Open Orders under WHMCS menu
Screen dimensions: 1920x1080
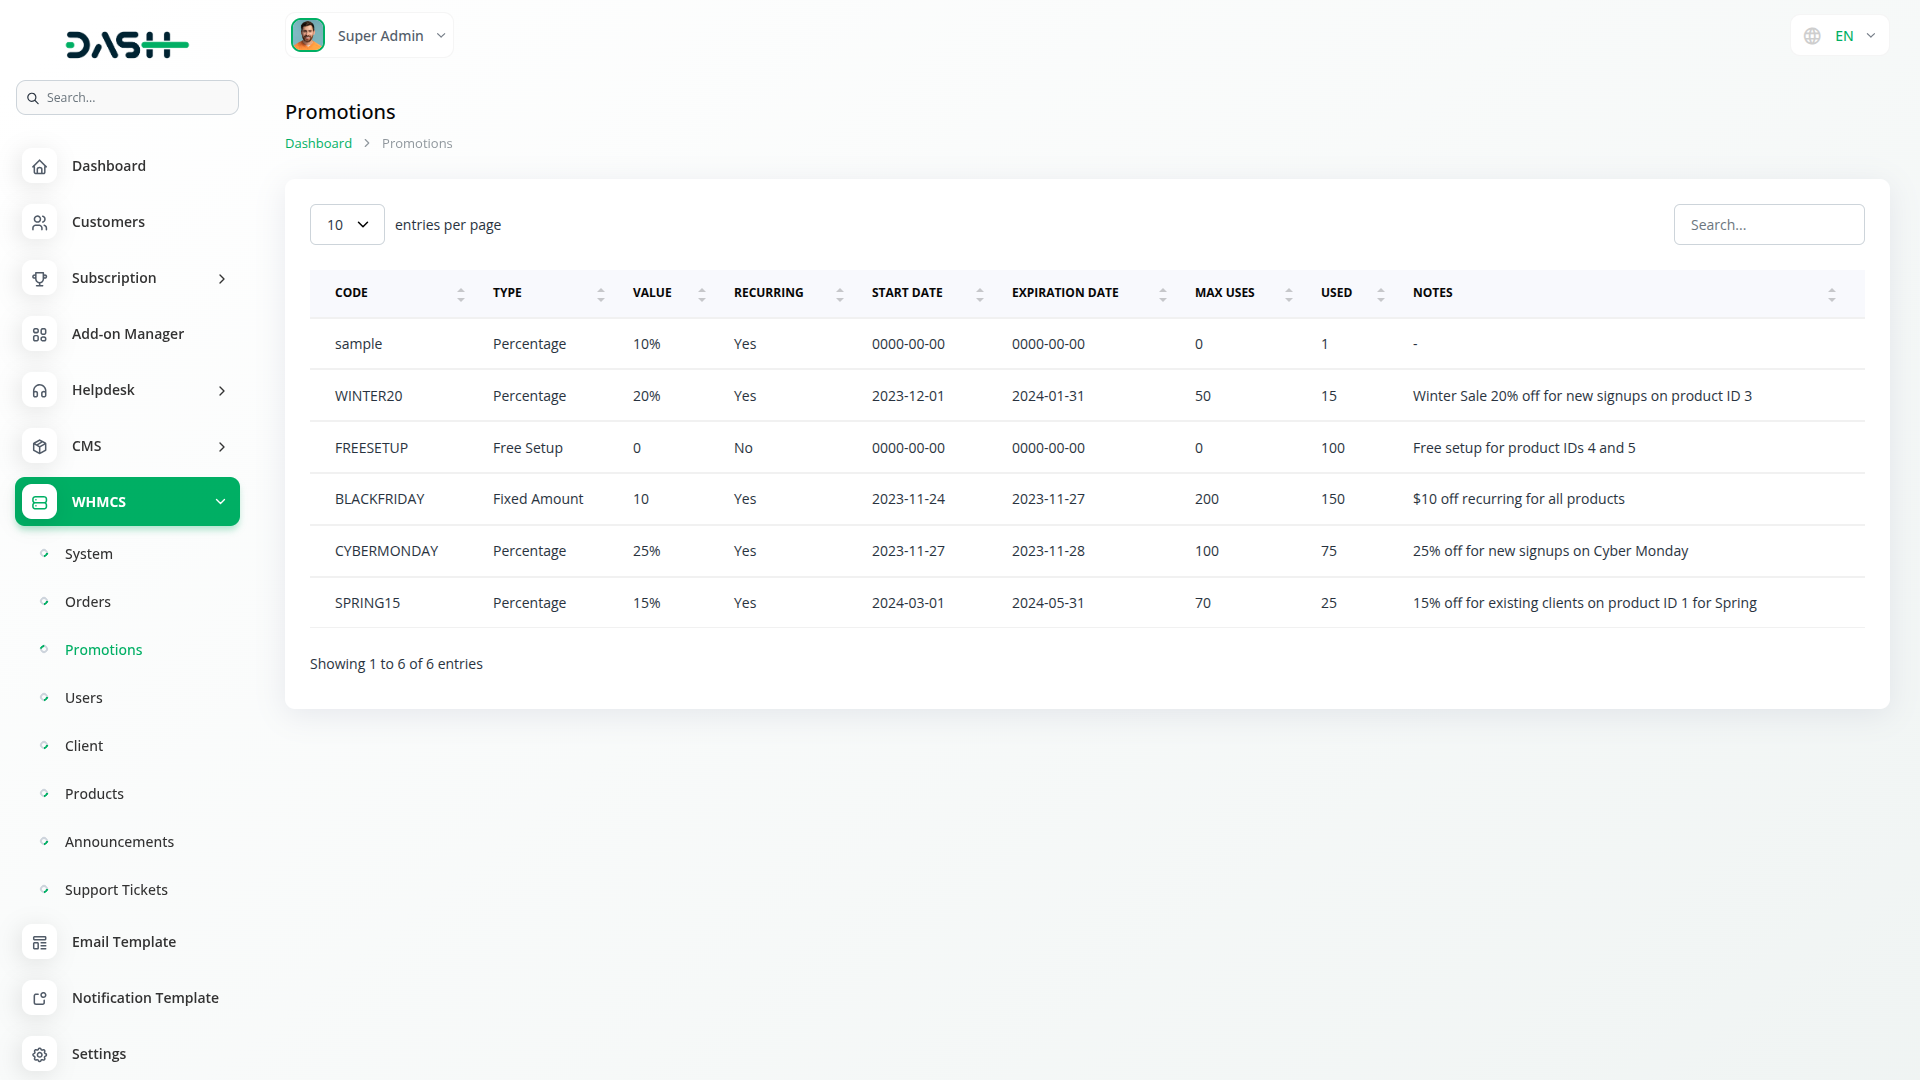[x=88, y=602]
